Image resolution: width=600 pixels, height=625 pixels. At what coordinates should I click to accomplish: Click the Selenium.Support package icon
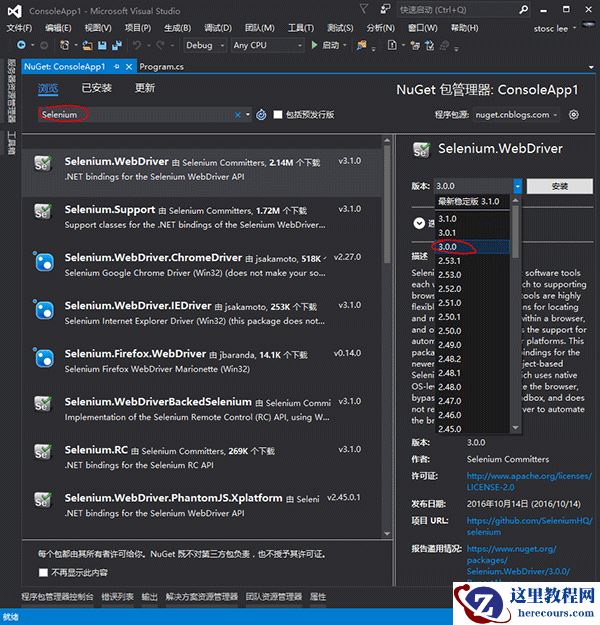(x=44, y=213)
